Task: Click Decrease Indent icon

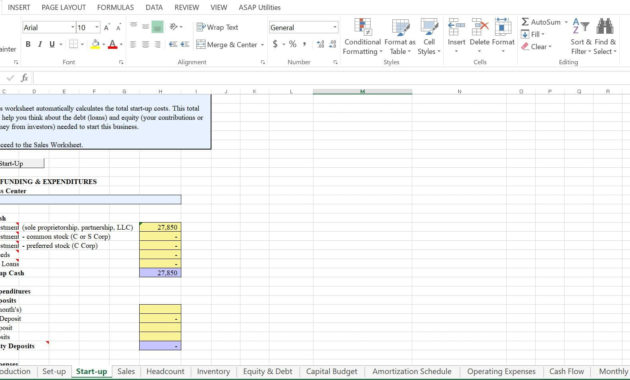Action: [173, 44]
